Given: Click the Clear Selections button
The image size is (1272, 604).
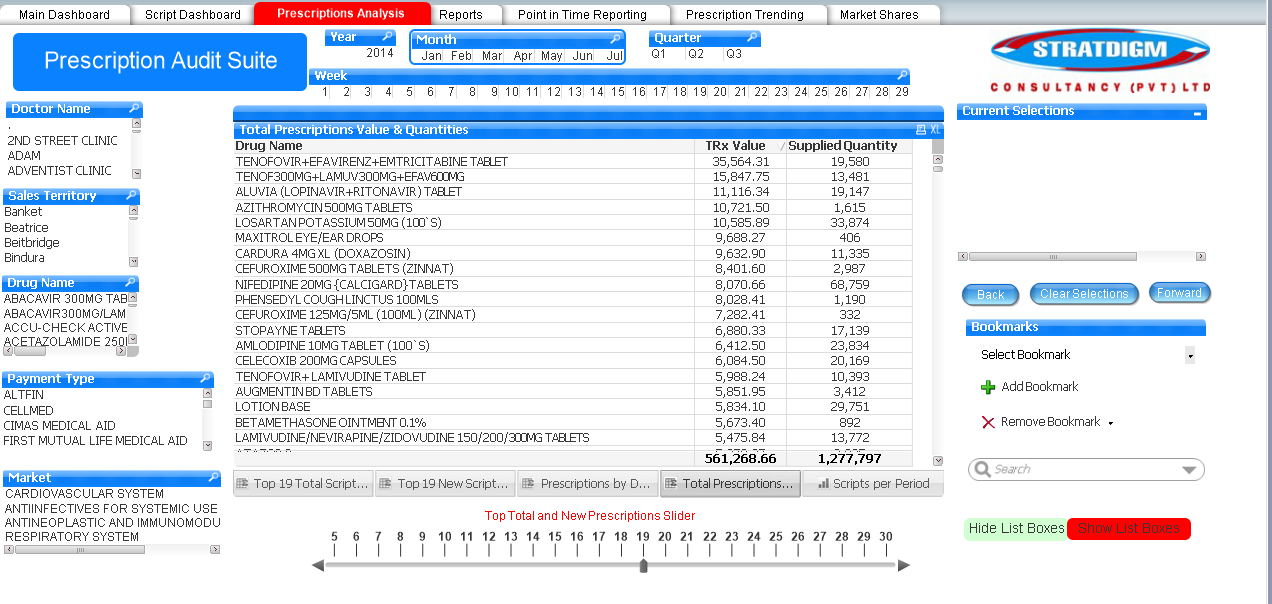Looking at the screenshot, I should (1084, 294).
